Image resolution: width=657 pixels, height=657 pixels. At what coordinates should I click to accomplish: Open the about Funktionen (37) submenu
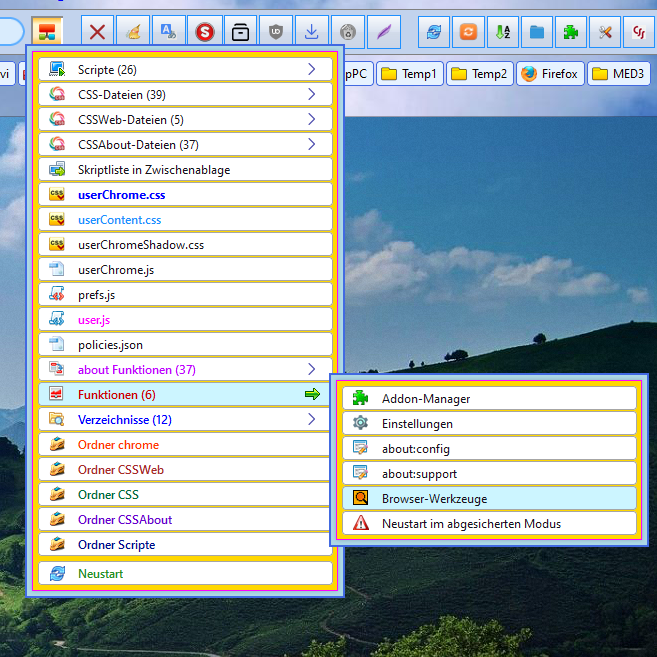click(185, 370)
